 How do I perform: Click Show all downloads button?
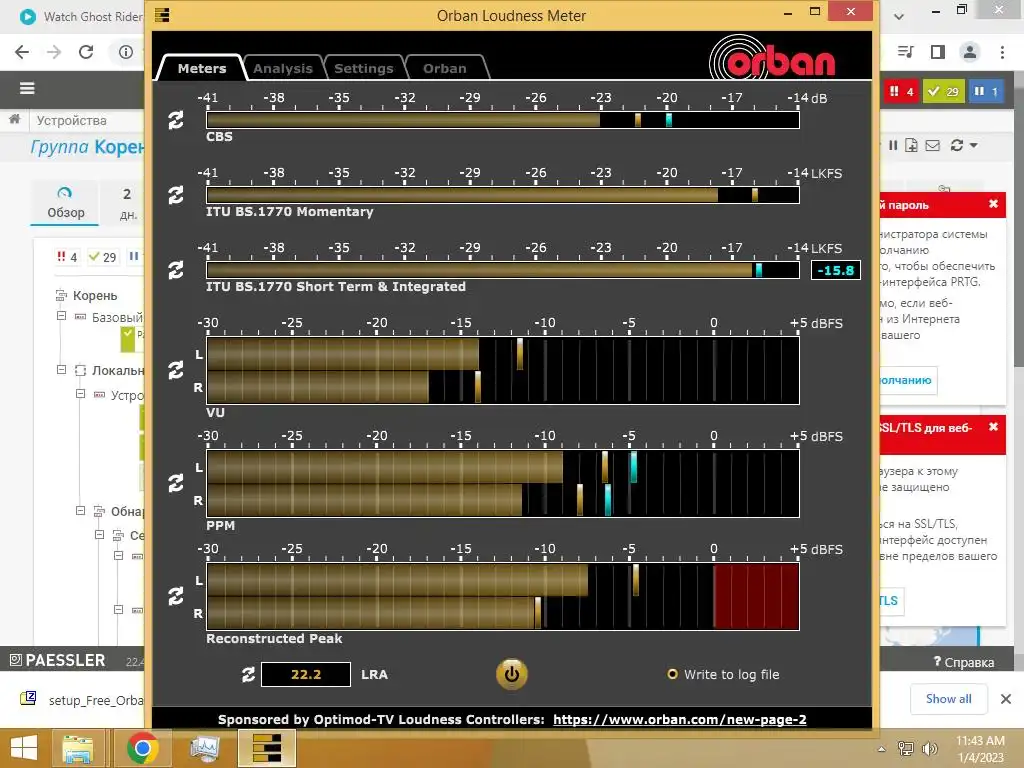point(948,699)
